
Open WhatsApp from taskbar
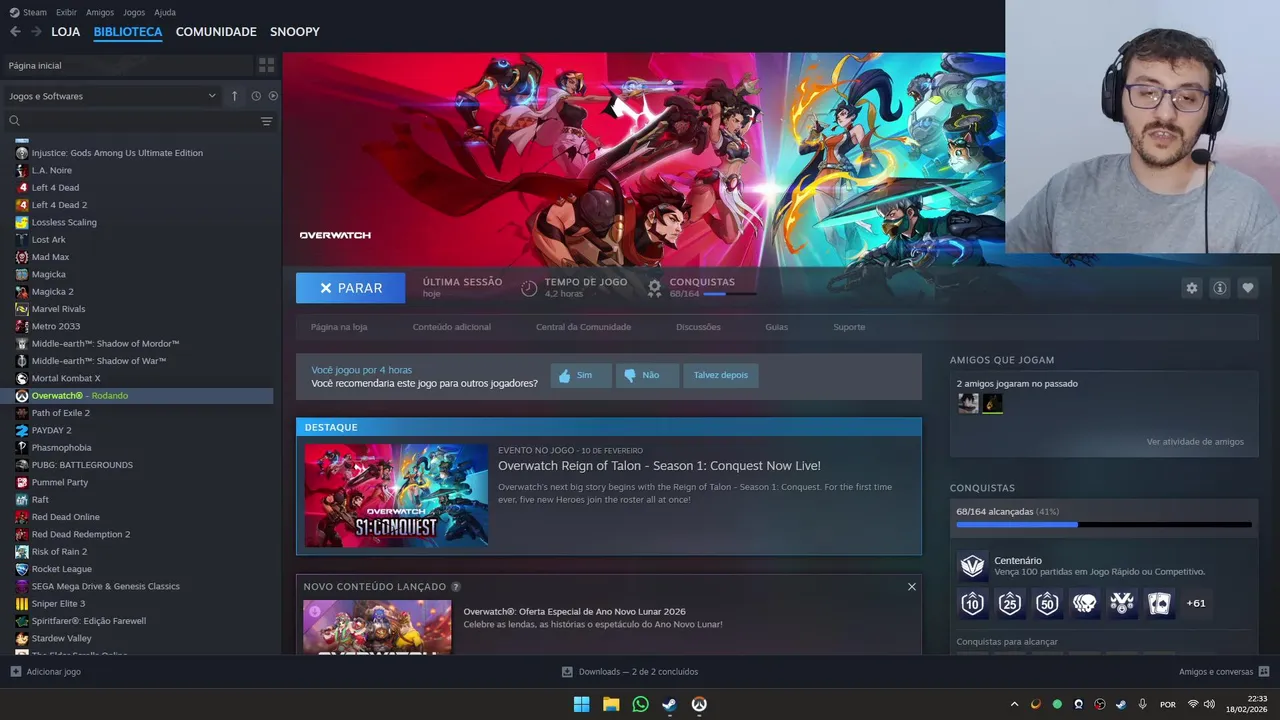click(x=640, y=704)
